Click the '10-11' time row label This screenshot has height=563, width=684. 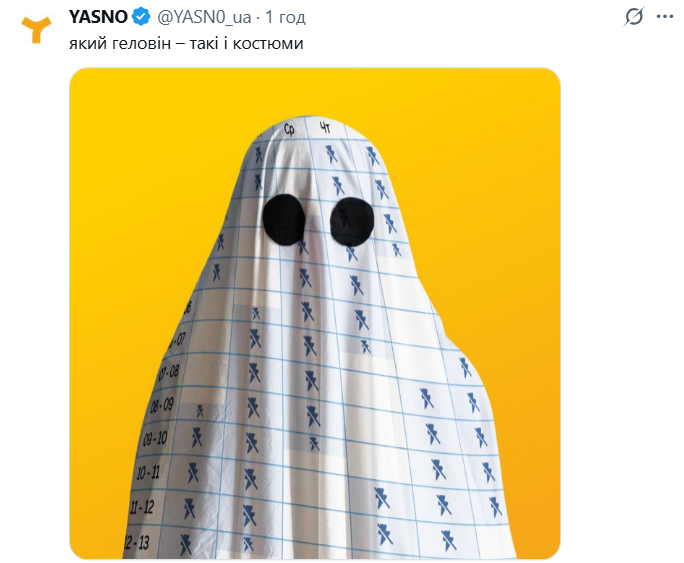click(148, 472)
